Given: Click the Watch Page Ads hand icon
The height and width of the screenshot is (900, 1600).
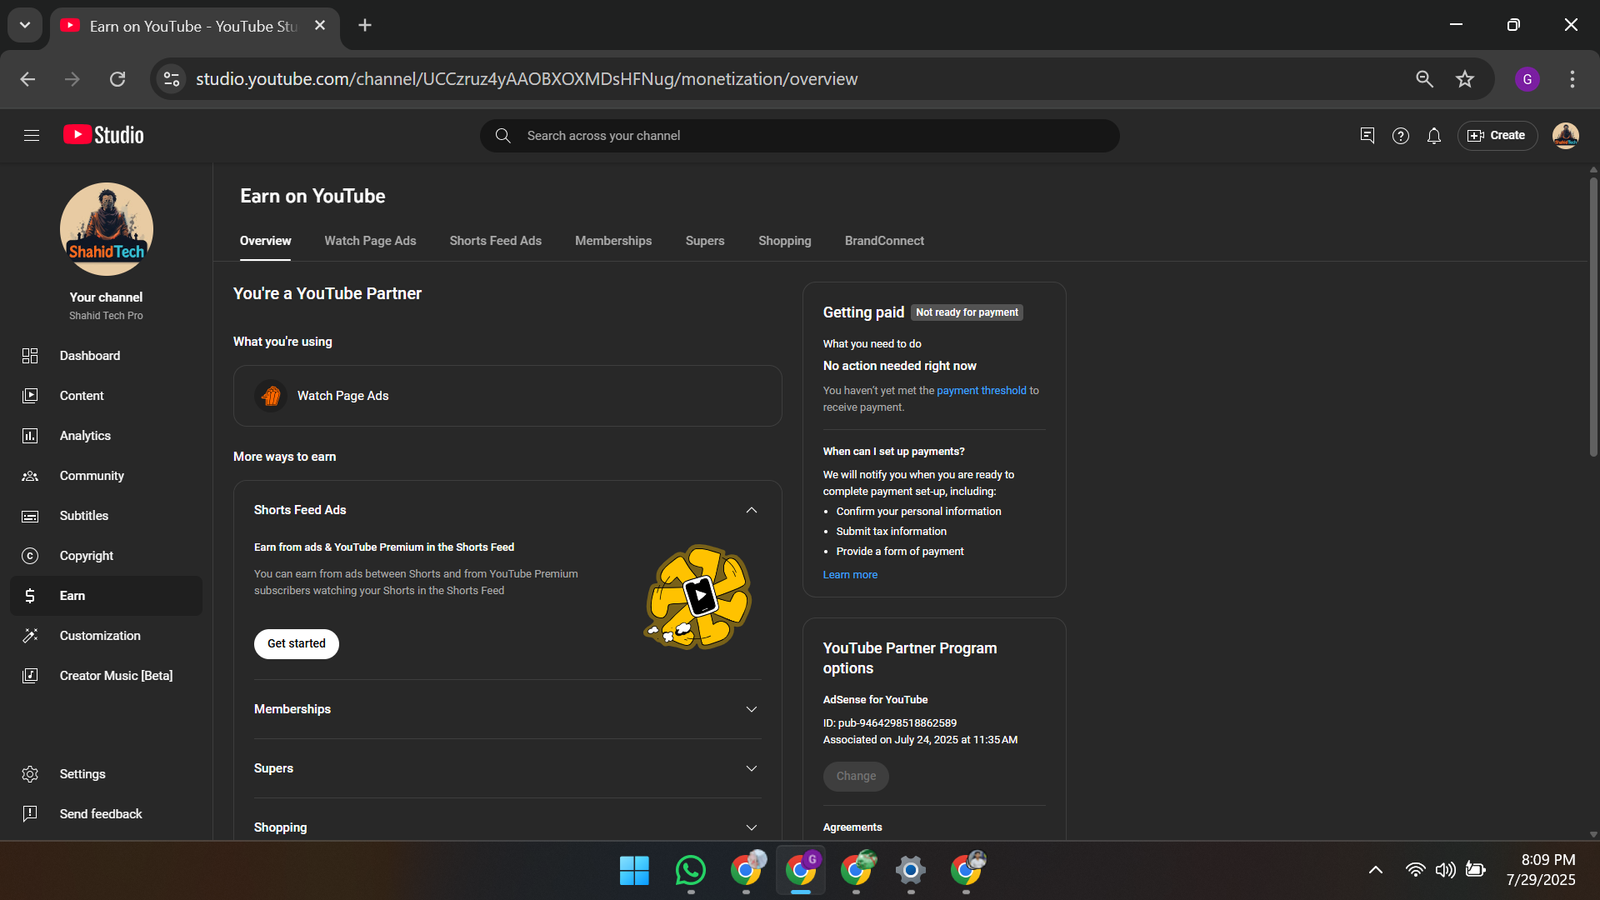Looking at the screenshot, I should click(270, 396).
